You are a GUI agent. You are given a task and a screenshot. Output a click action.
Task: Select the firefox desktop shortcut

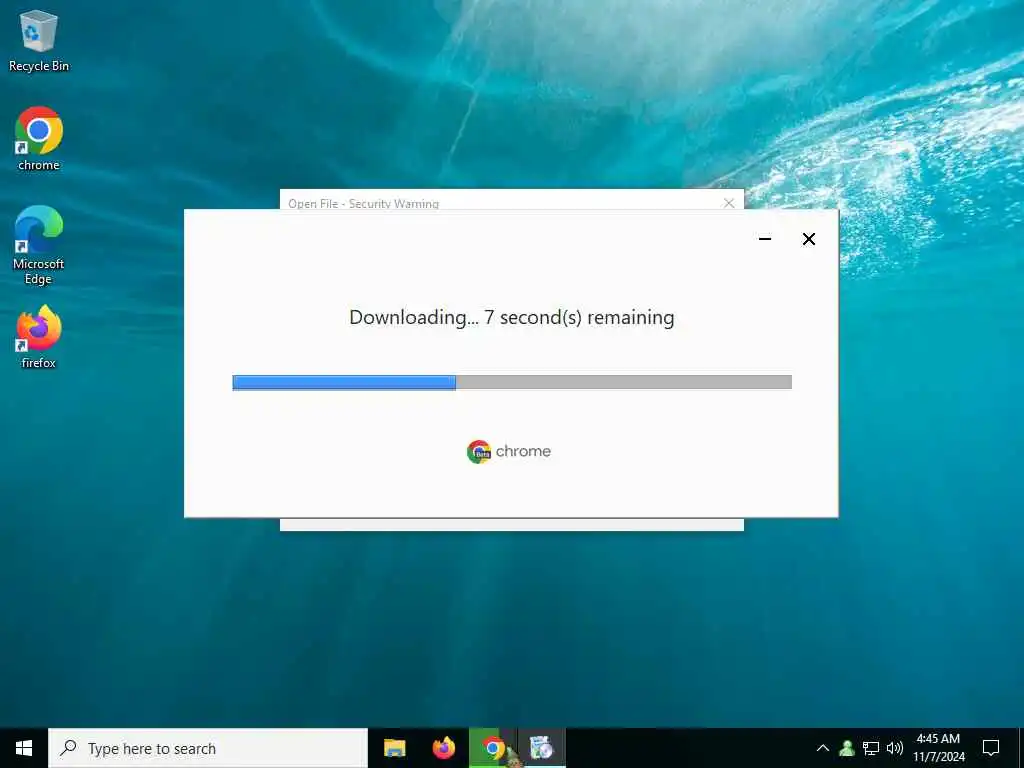pos(39,337)
